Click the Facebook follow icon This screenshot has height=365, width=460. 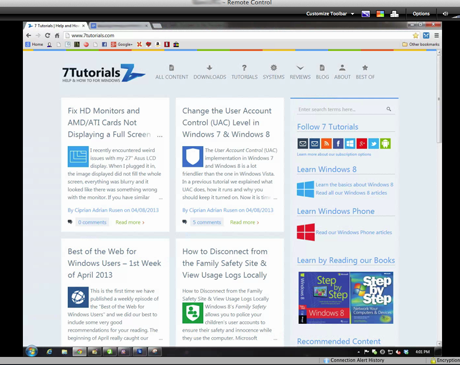(x=338, y=144)
